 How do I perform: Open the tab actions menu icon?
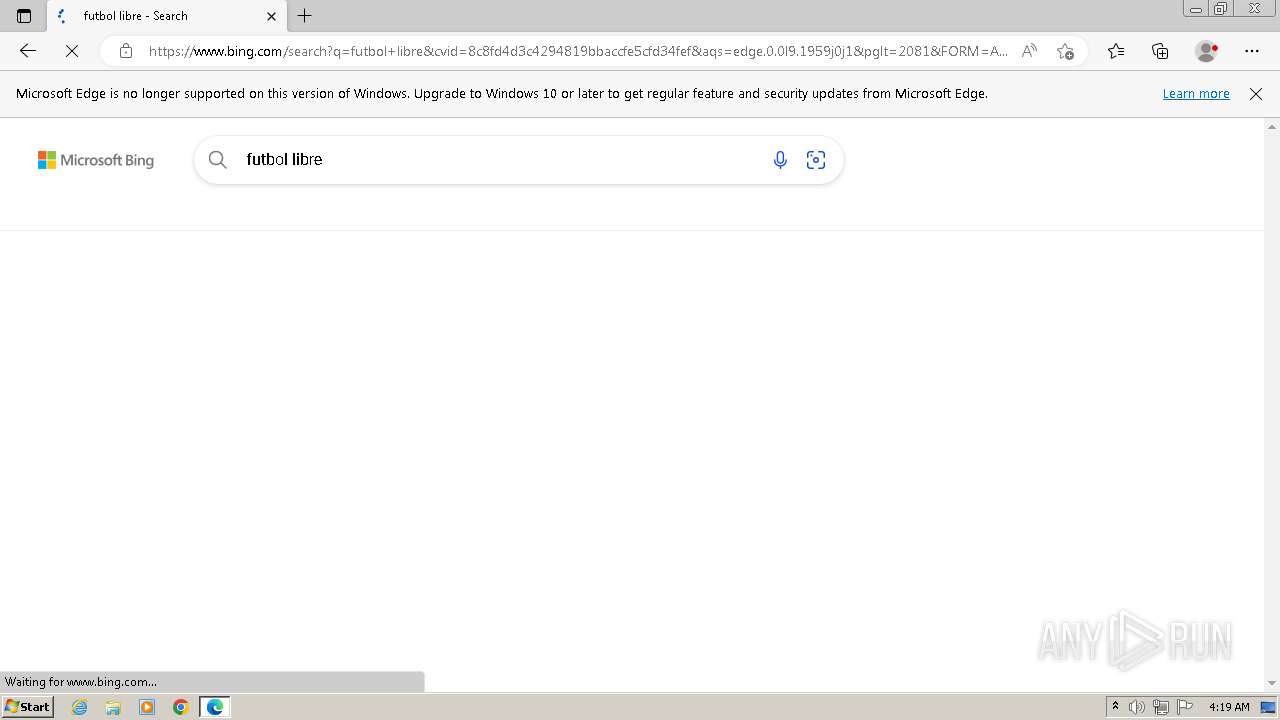[x=24, y=16]
